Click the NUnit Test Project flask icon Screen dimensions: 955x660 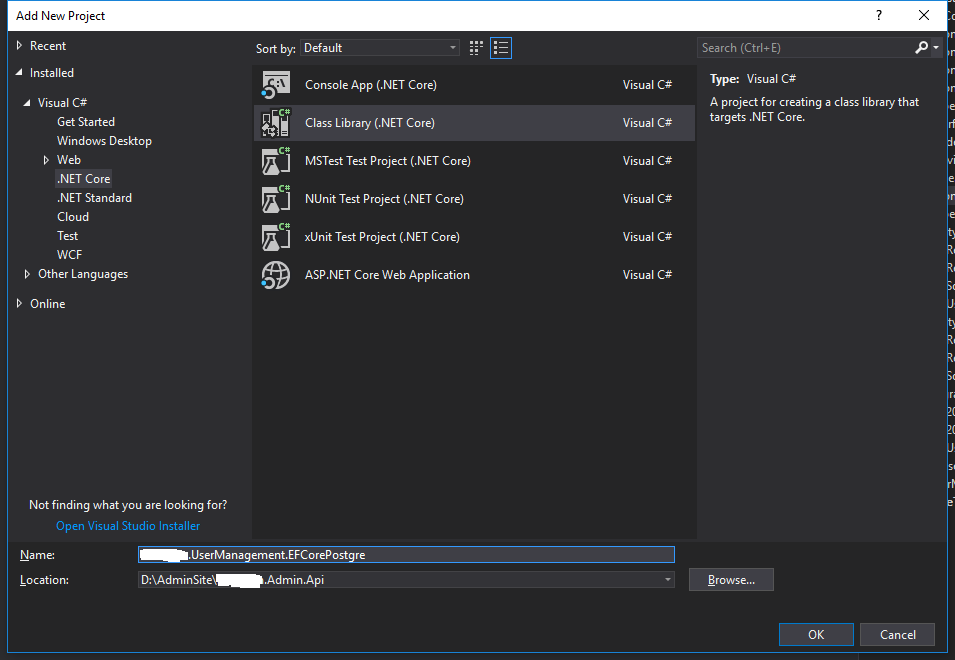tap(276, 199)
